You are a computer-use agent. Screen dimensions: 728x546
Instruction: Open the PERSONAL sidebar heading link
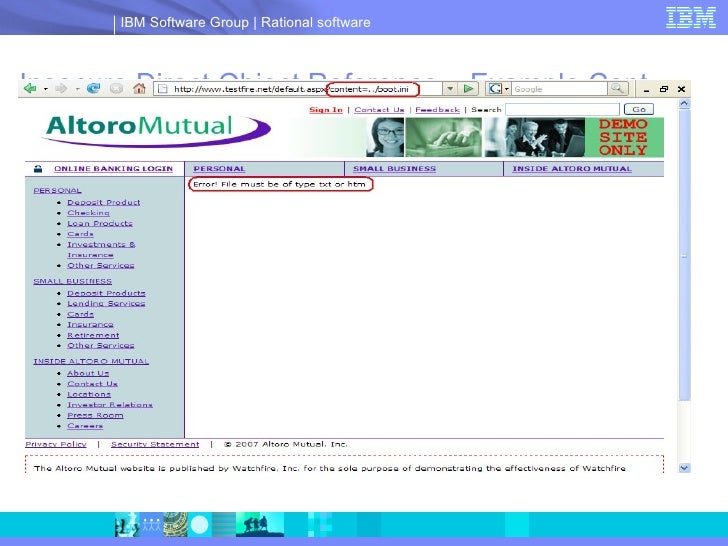click(x=58, y=190)
